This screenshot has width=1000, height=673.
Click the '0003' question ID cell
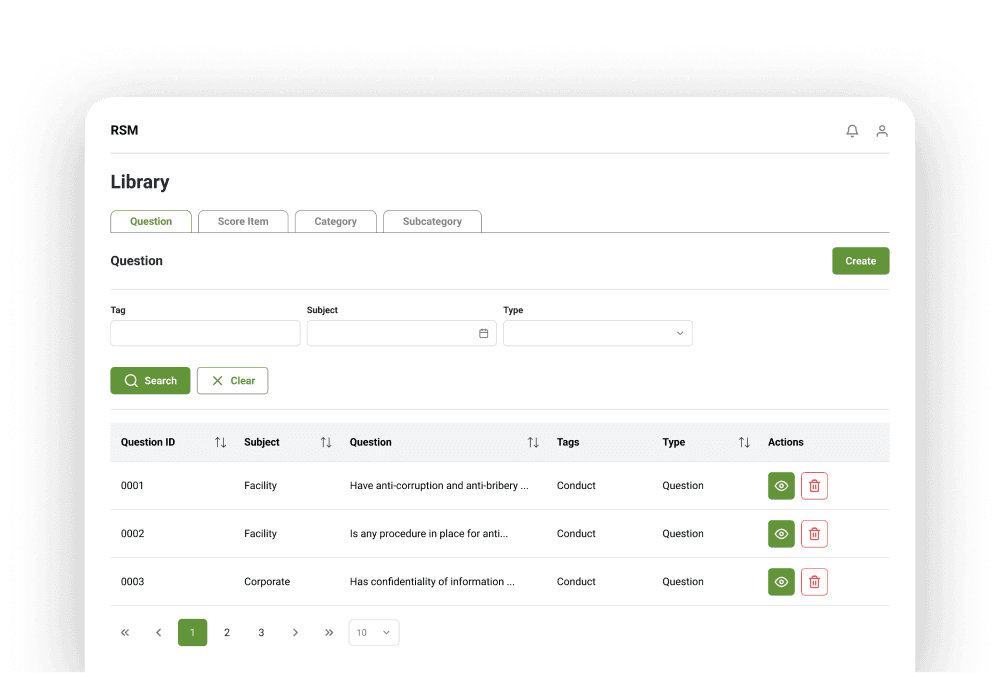click(x=133, y=581)
